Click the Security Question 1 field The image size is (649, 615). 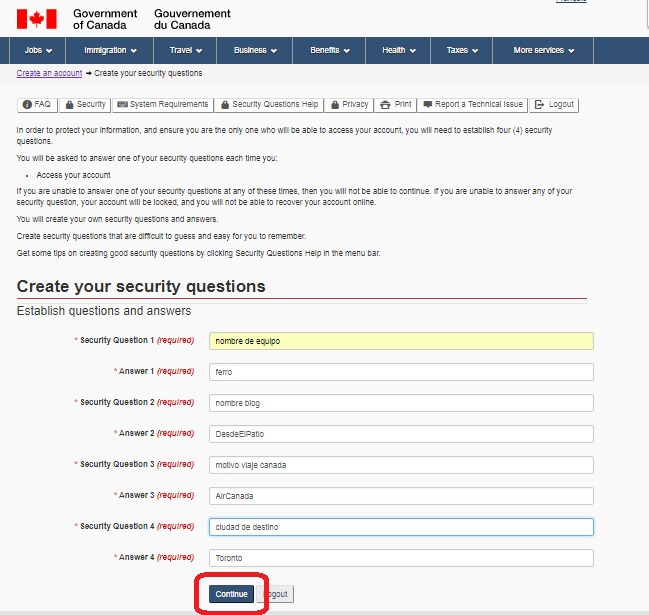click(x=401, y=341)
